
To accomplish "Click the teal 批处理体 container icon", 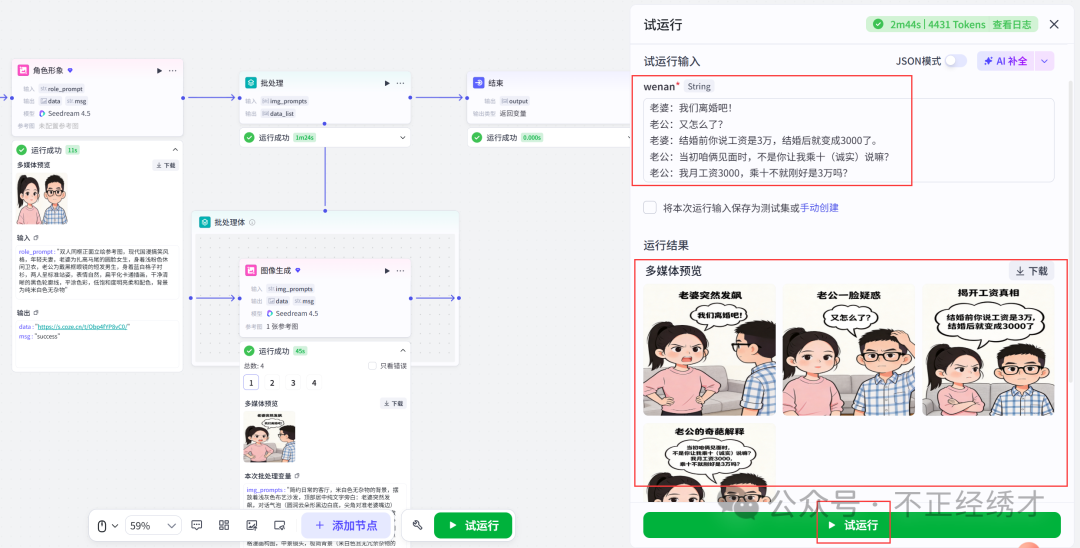I will click(x=205, y=222).
